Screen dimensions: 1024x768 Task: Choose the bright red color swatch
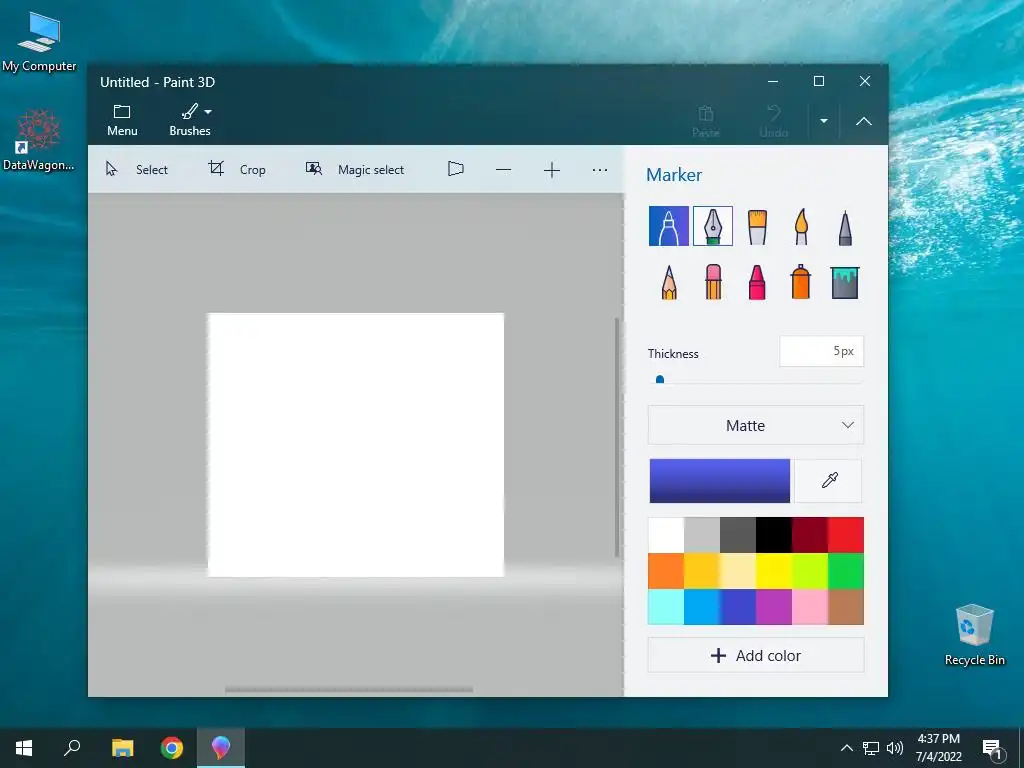[x=846, y=535]
